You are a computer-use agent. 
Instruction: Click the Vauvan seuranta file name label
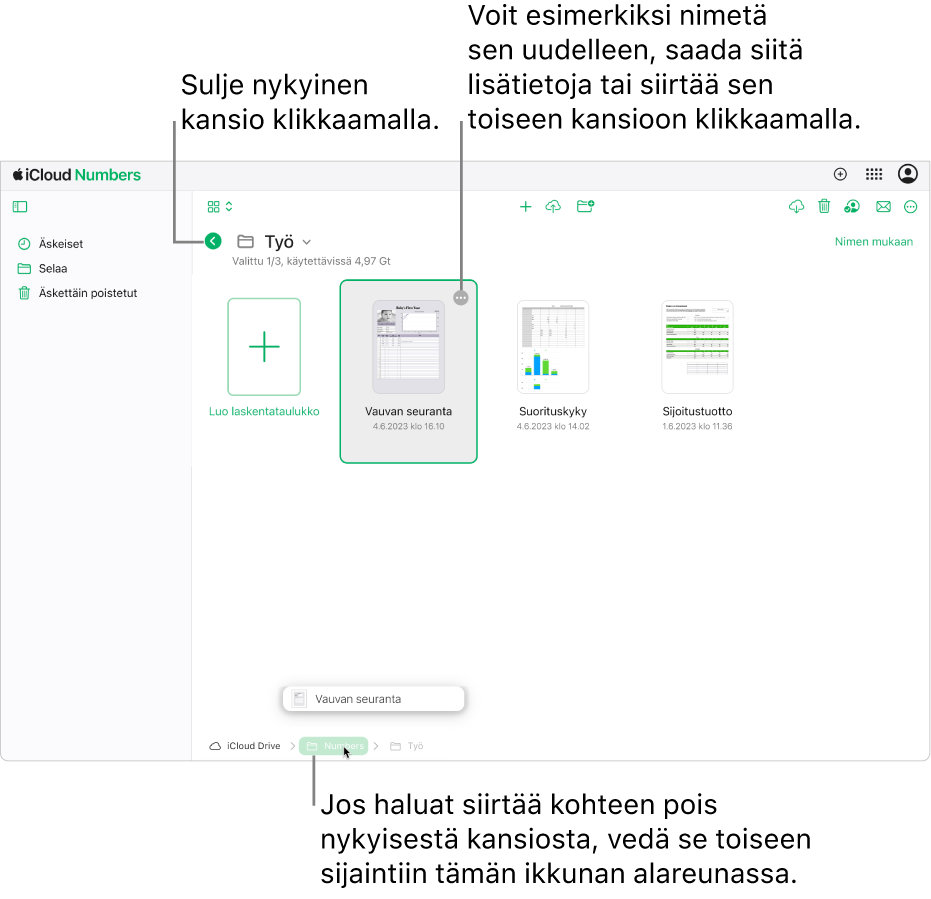click(408, 411)
